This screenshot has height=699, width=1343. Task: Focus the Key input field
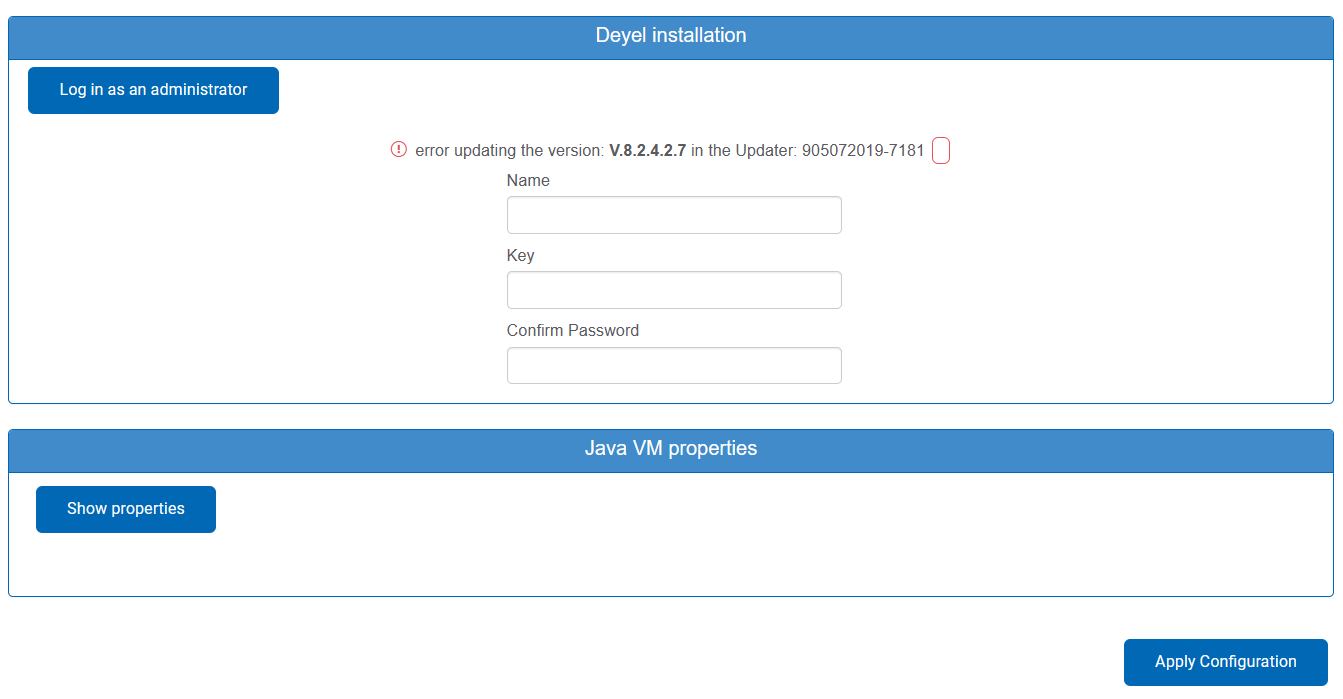pos(674,290)
